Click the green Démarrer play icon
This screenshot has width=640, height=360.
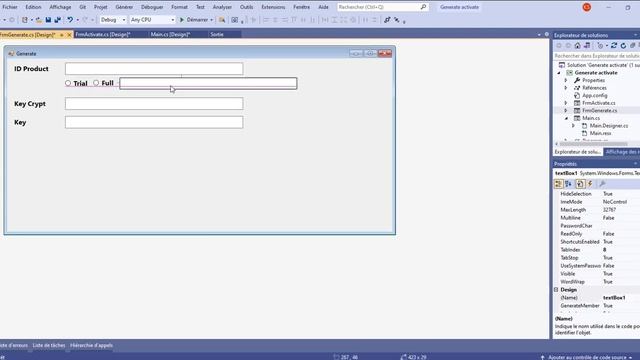182,20
